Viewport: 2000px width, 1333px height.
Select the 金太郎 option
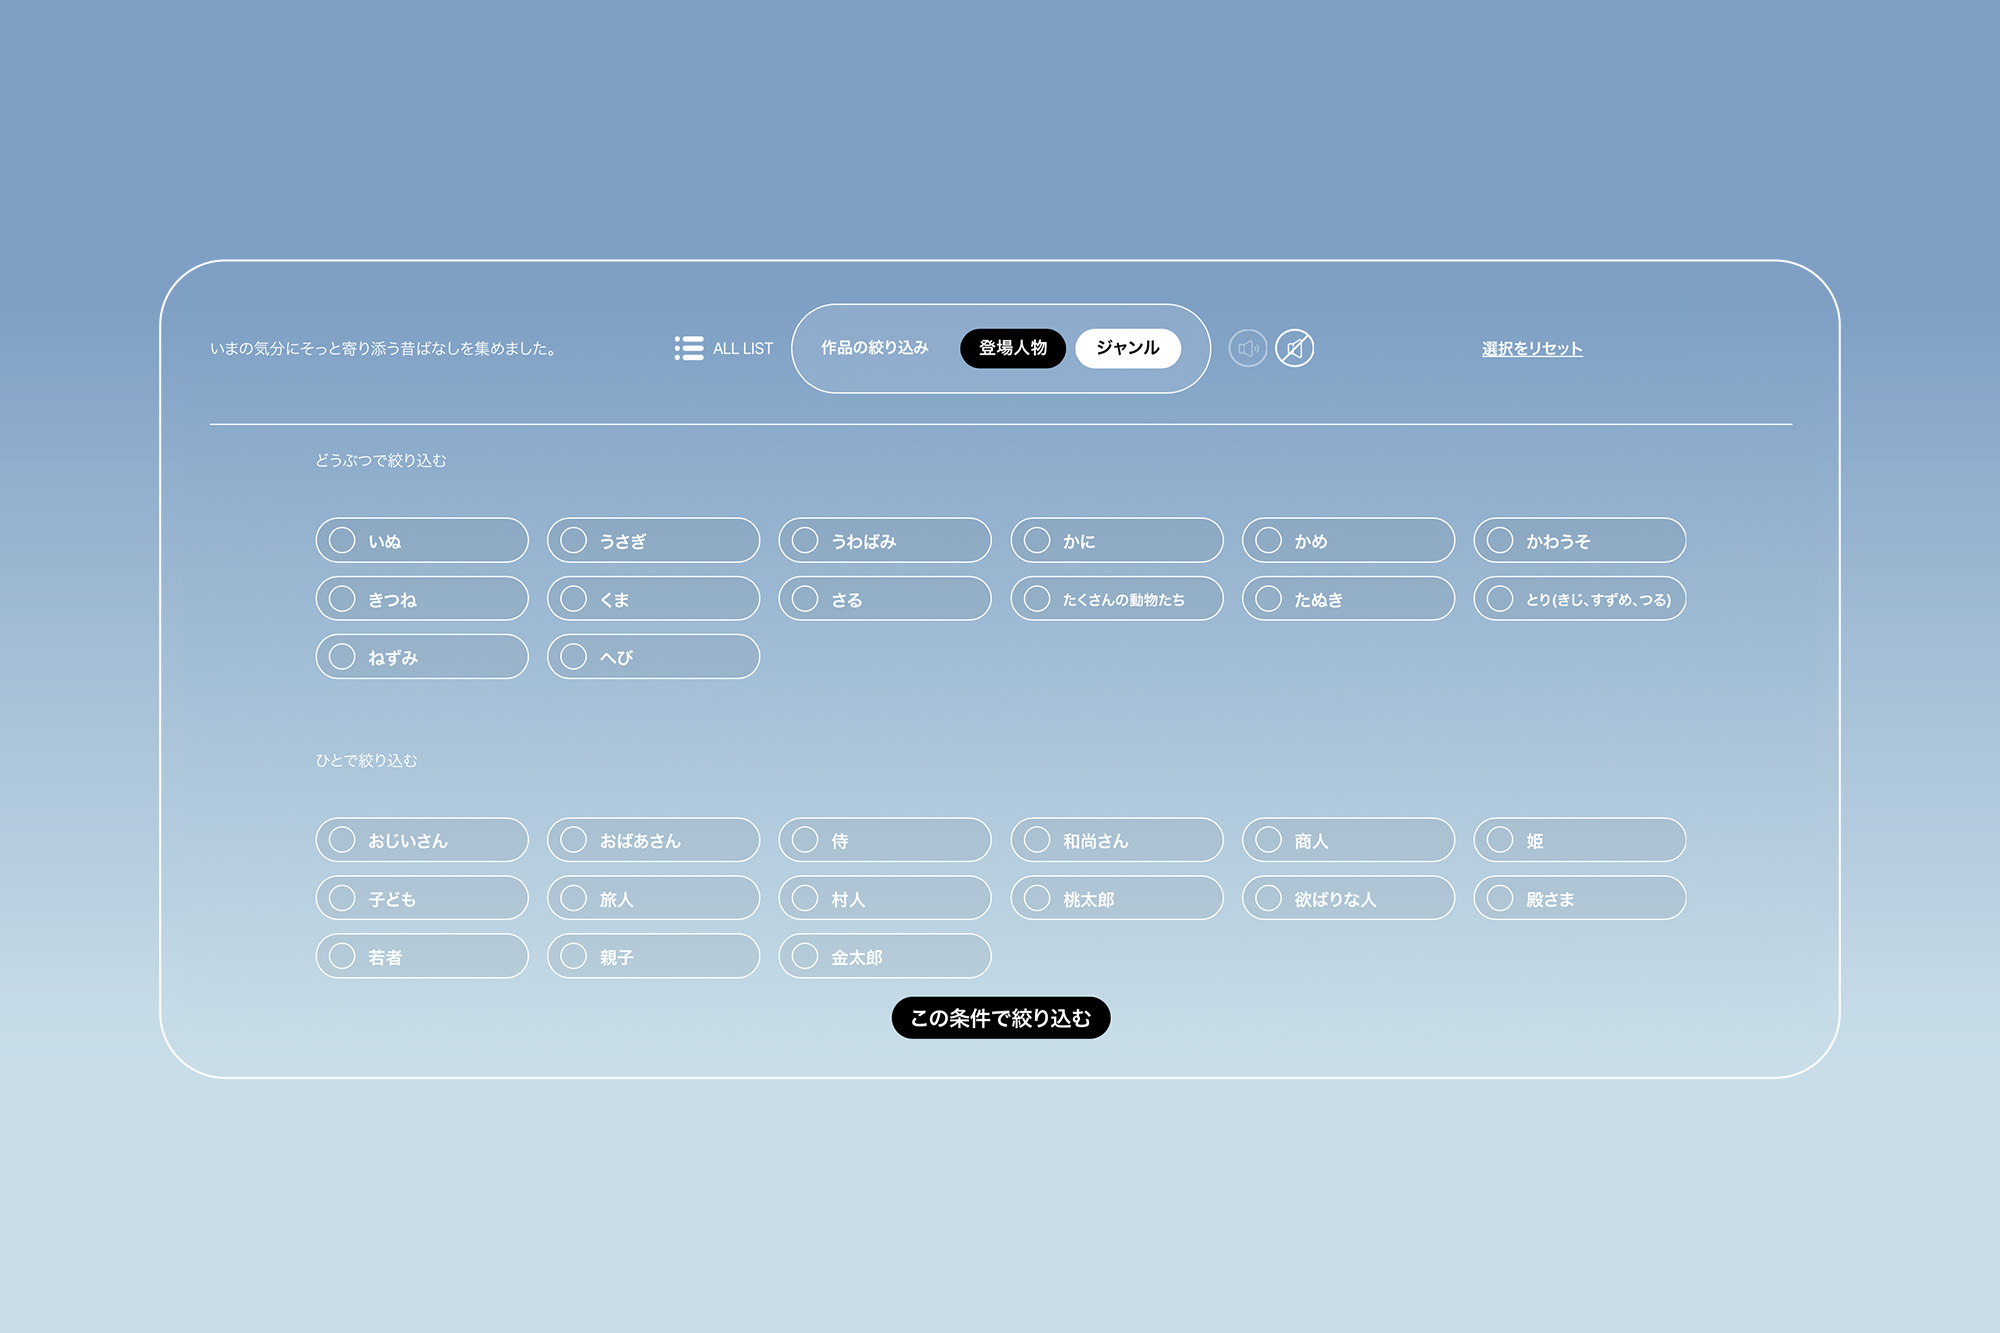884,956
